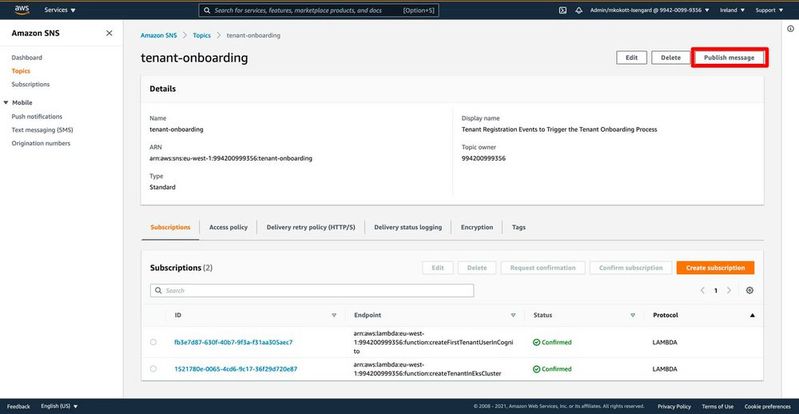Open subscription fb3e7d87-630f-40b7 link
This screenshot has height=414, width=799.
click(233, 342)
